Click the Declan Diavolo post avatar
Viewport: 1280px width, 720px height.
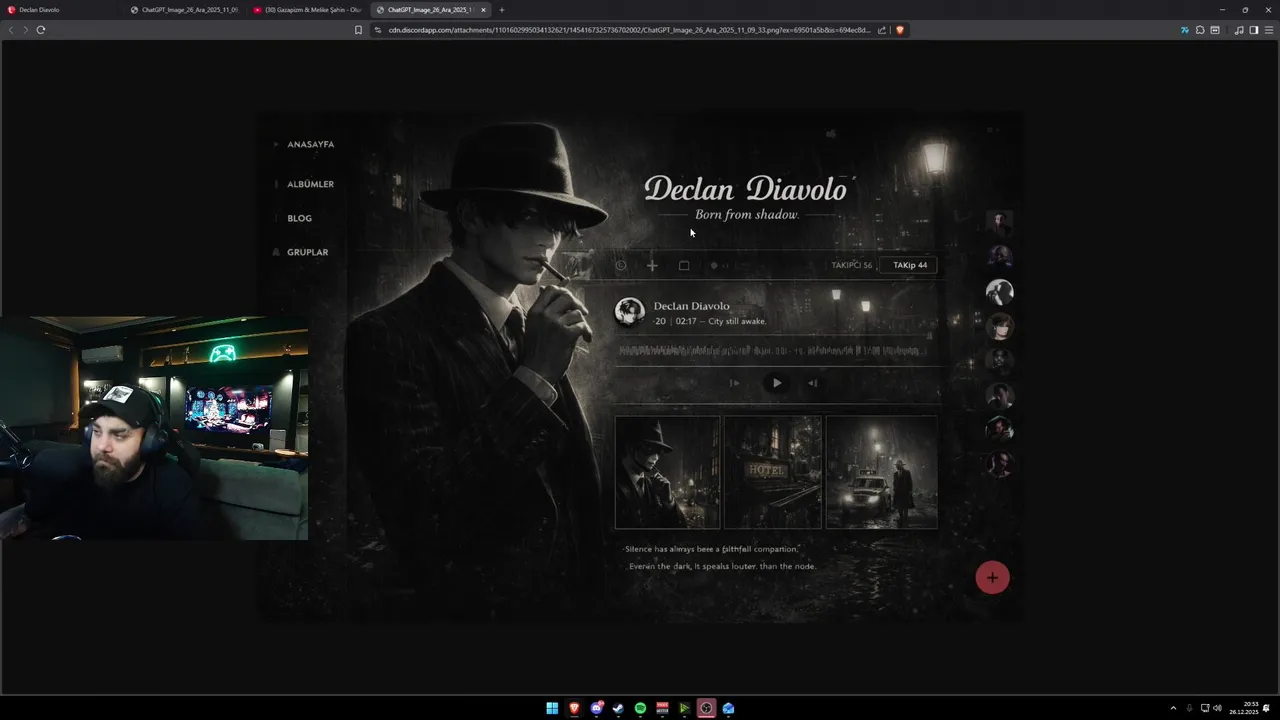coord(630,312)
